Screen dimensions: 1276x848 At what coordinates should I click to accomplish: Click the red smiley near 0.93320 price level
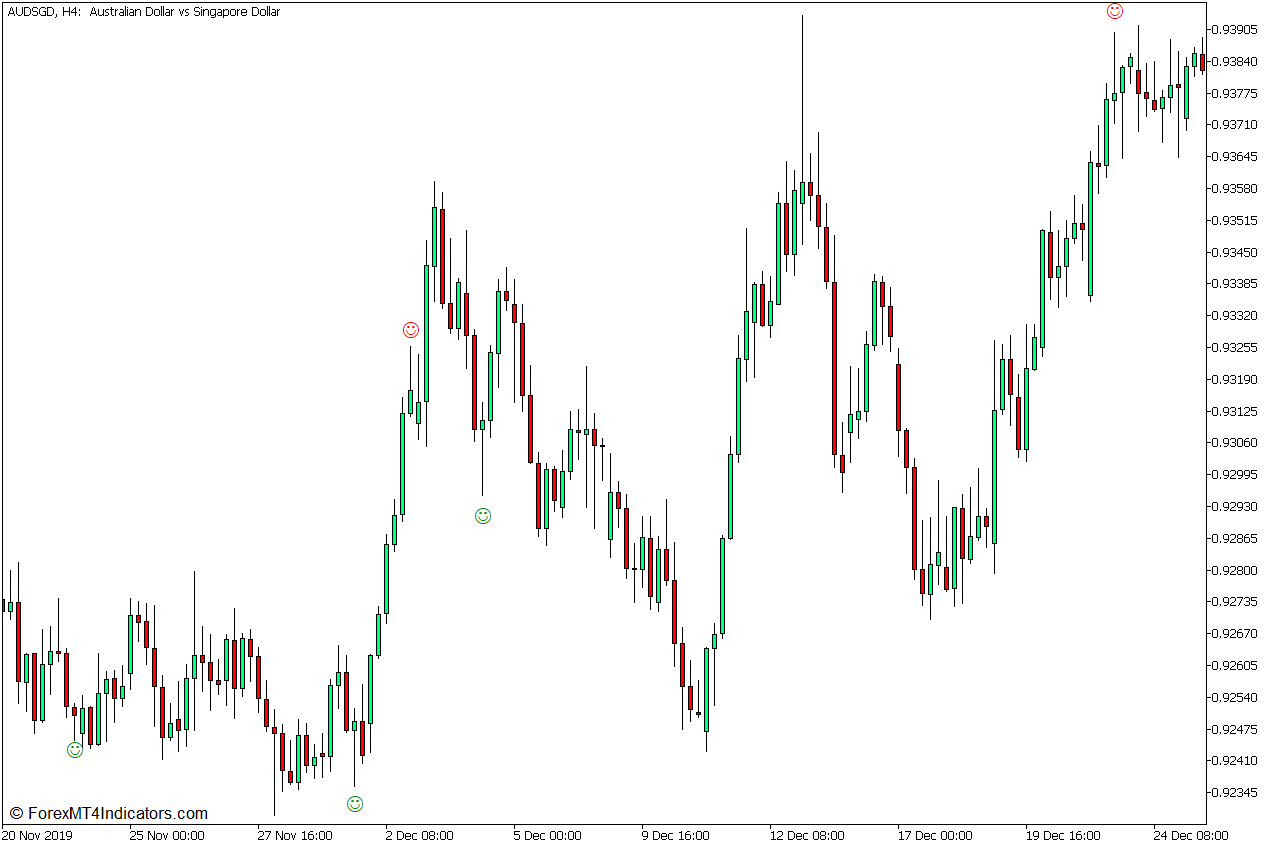410,330
